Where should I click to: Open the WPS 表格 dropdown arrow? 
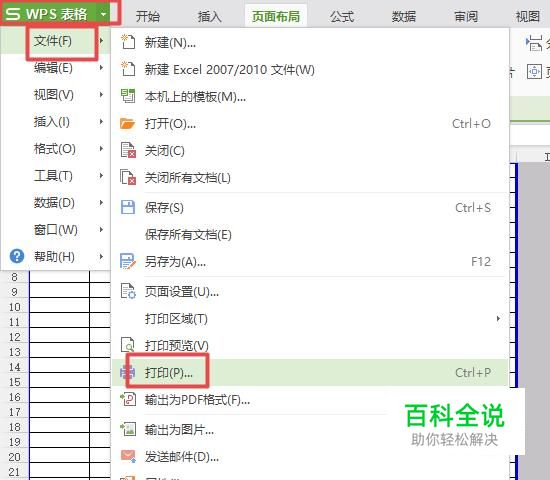click(103, 14)
